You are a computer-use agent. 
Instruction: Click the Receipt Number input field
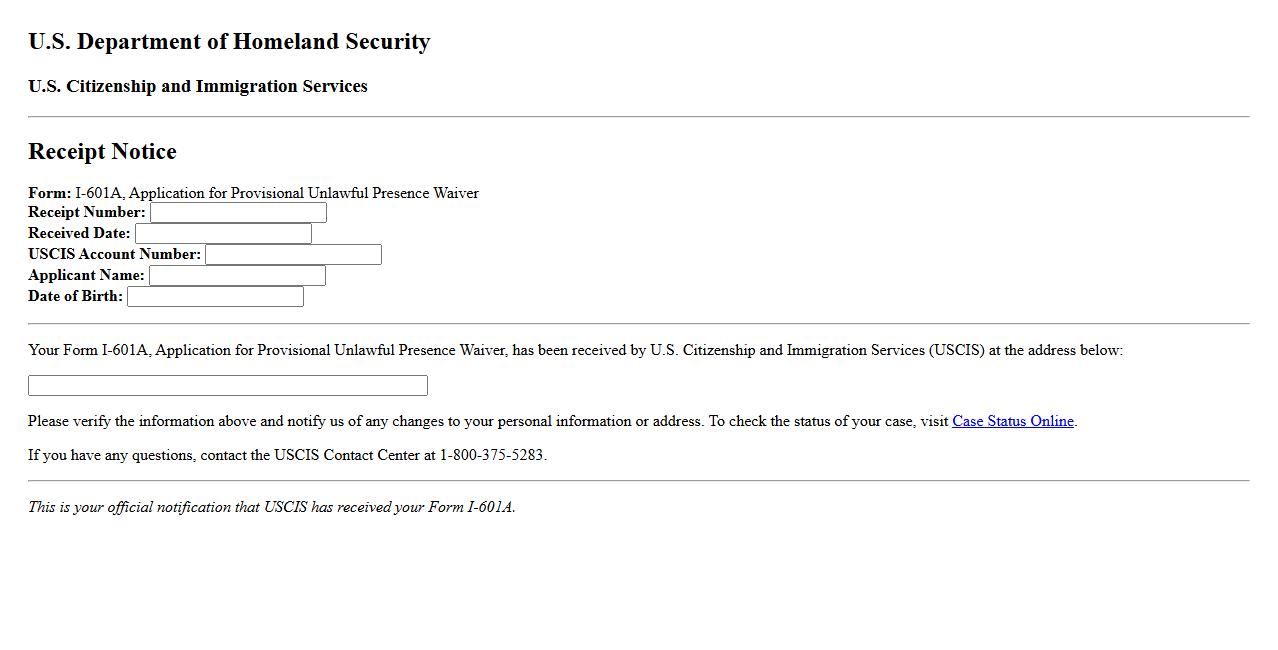tap(238, 213)
